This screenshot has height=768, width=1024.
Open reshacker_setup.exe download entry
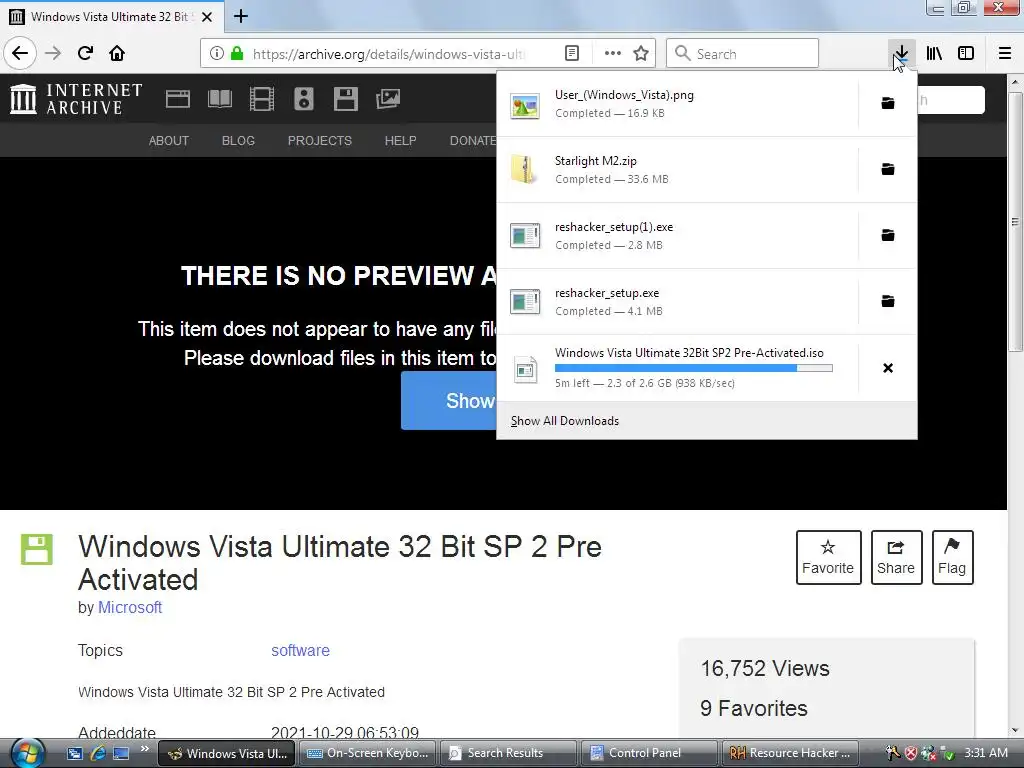point(677,302)
